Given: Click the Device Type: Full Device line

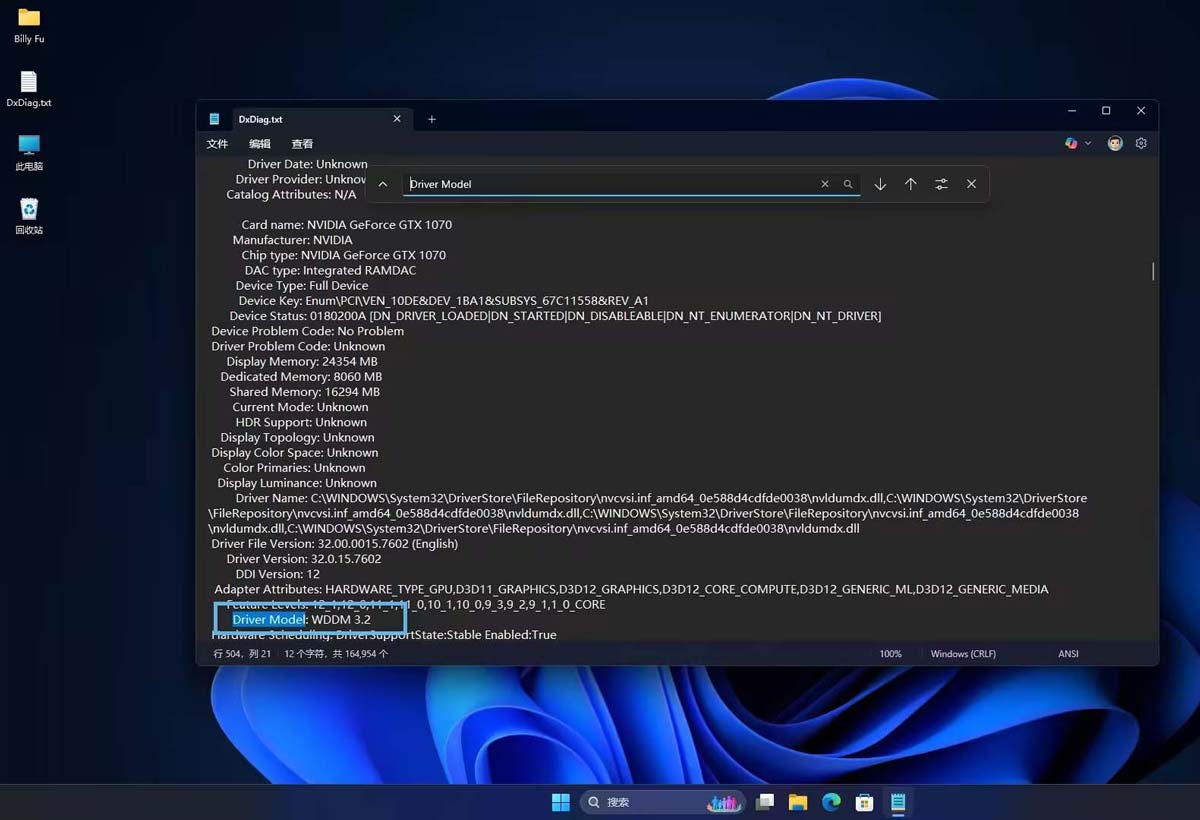Looking at the screenshot, I should pyautogui.click(x=302, y=286).
